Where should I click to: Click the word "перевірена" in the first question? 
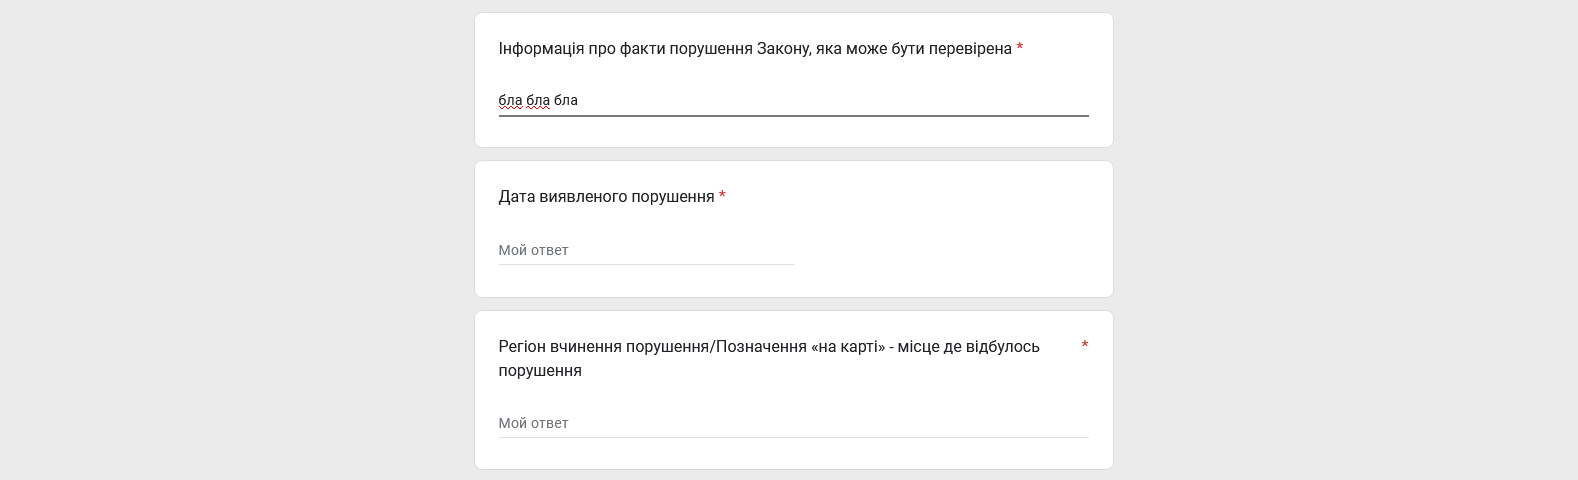tap(970, 49)
